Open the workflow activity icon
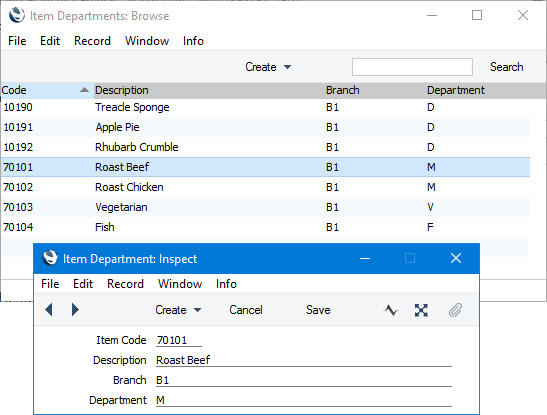547x415 pixels. pos(391,310)
